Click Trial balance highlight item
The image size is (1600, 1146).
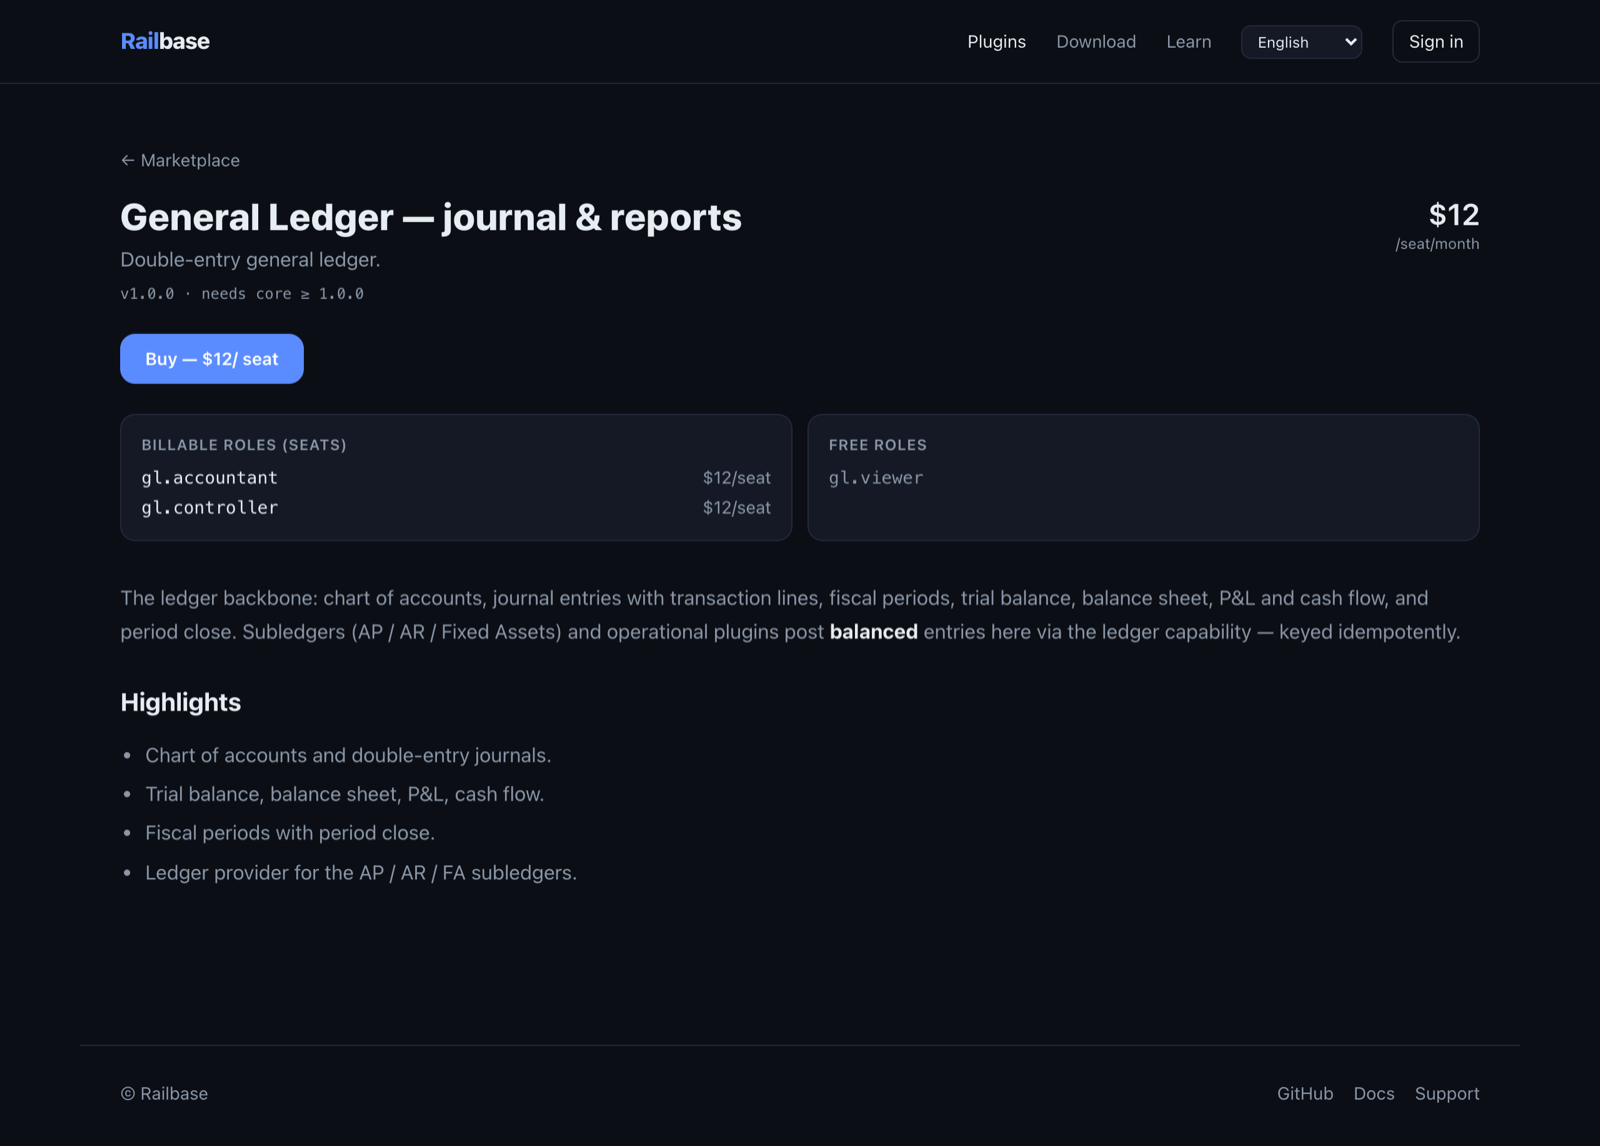click(345, 794)
